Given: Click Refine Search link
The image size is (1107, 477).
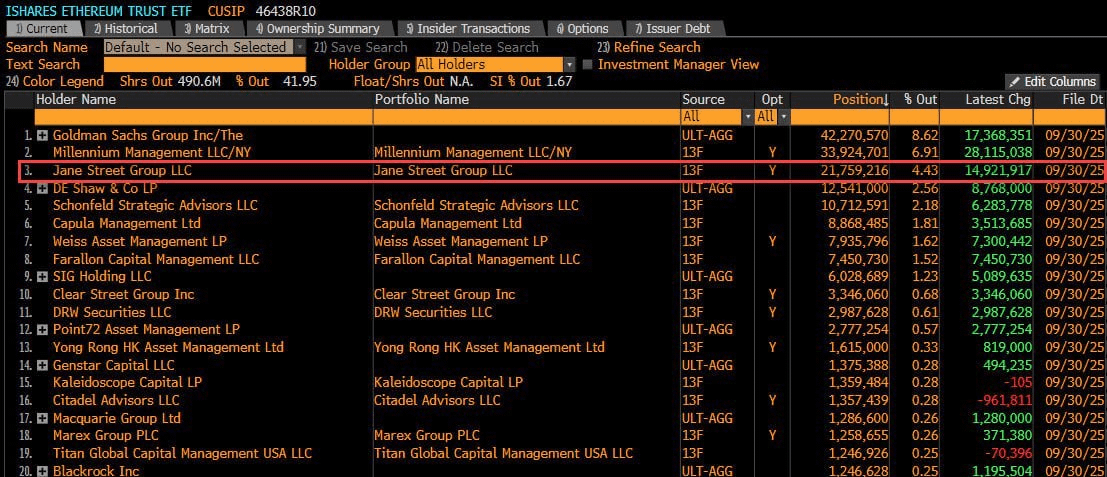Looking at the screenshot, I should coord(648,47).
